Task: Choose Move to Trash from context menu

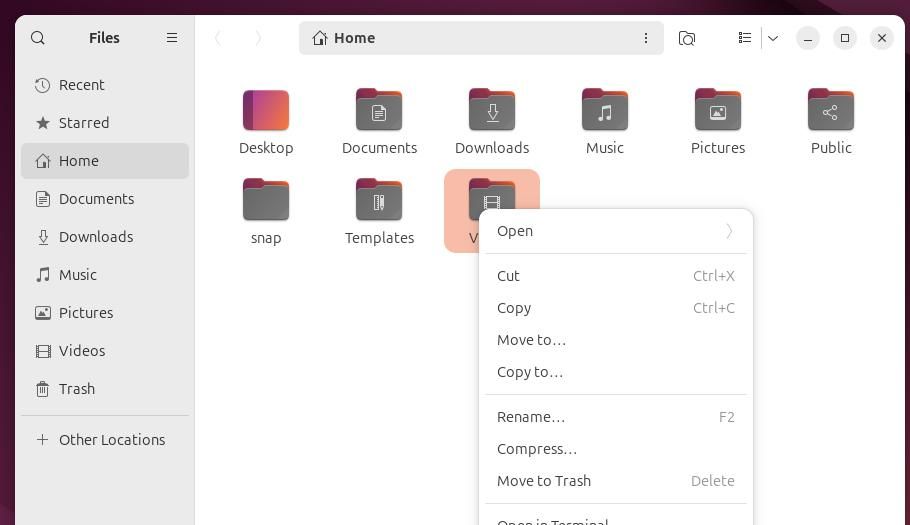Action: tap(616, 481)
